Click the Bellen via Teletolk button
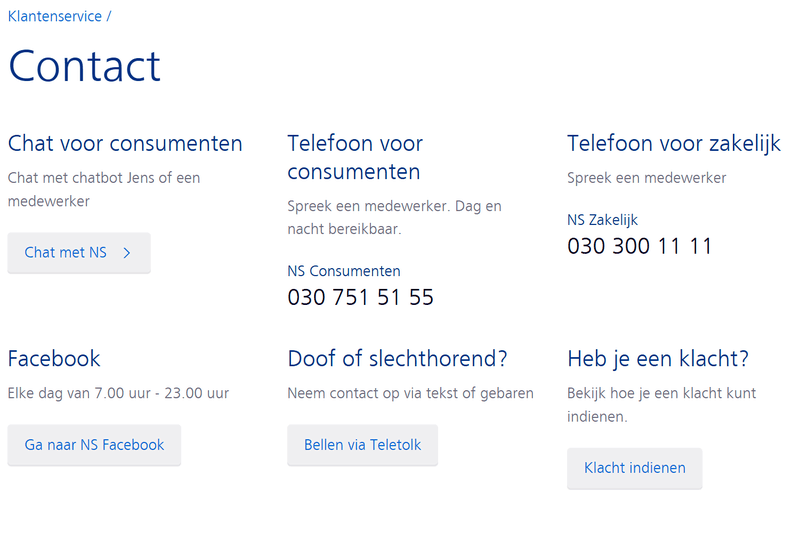The image size is (800, 540). pos(362,445)
